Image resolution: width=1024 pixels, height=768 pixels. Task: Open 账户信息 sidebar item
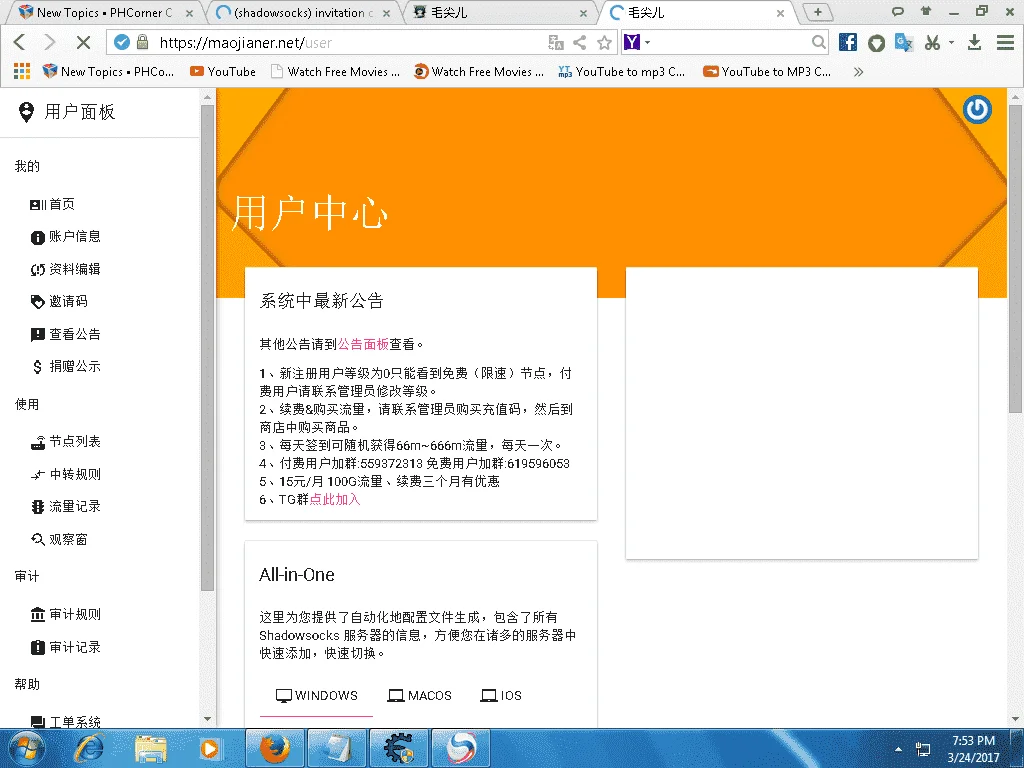coord(65,236)
